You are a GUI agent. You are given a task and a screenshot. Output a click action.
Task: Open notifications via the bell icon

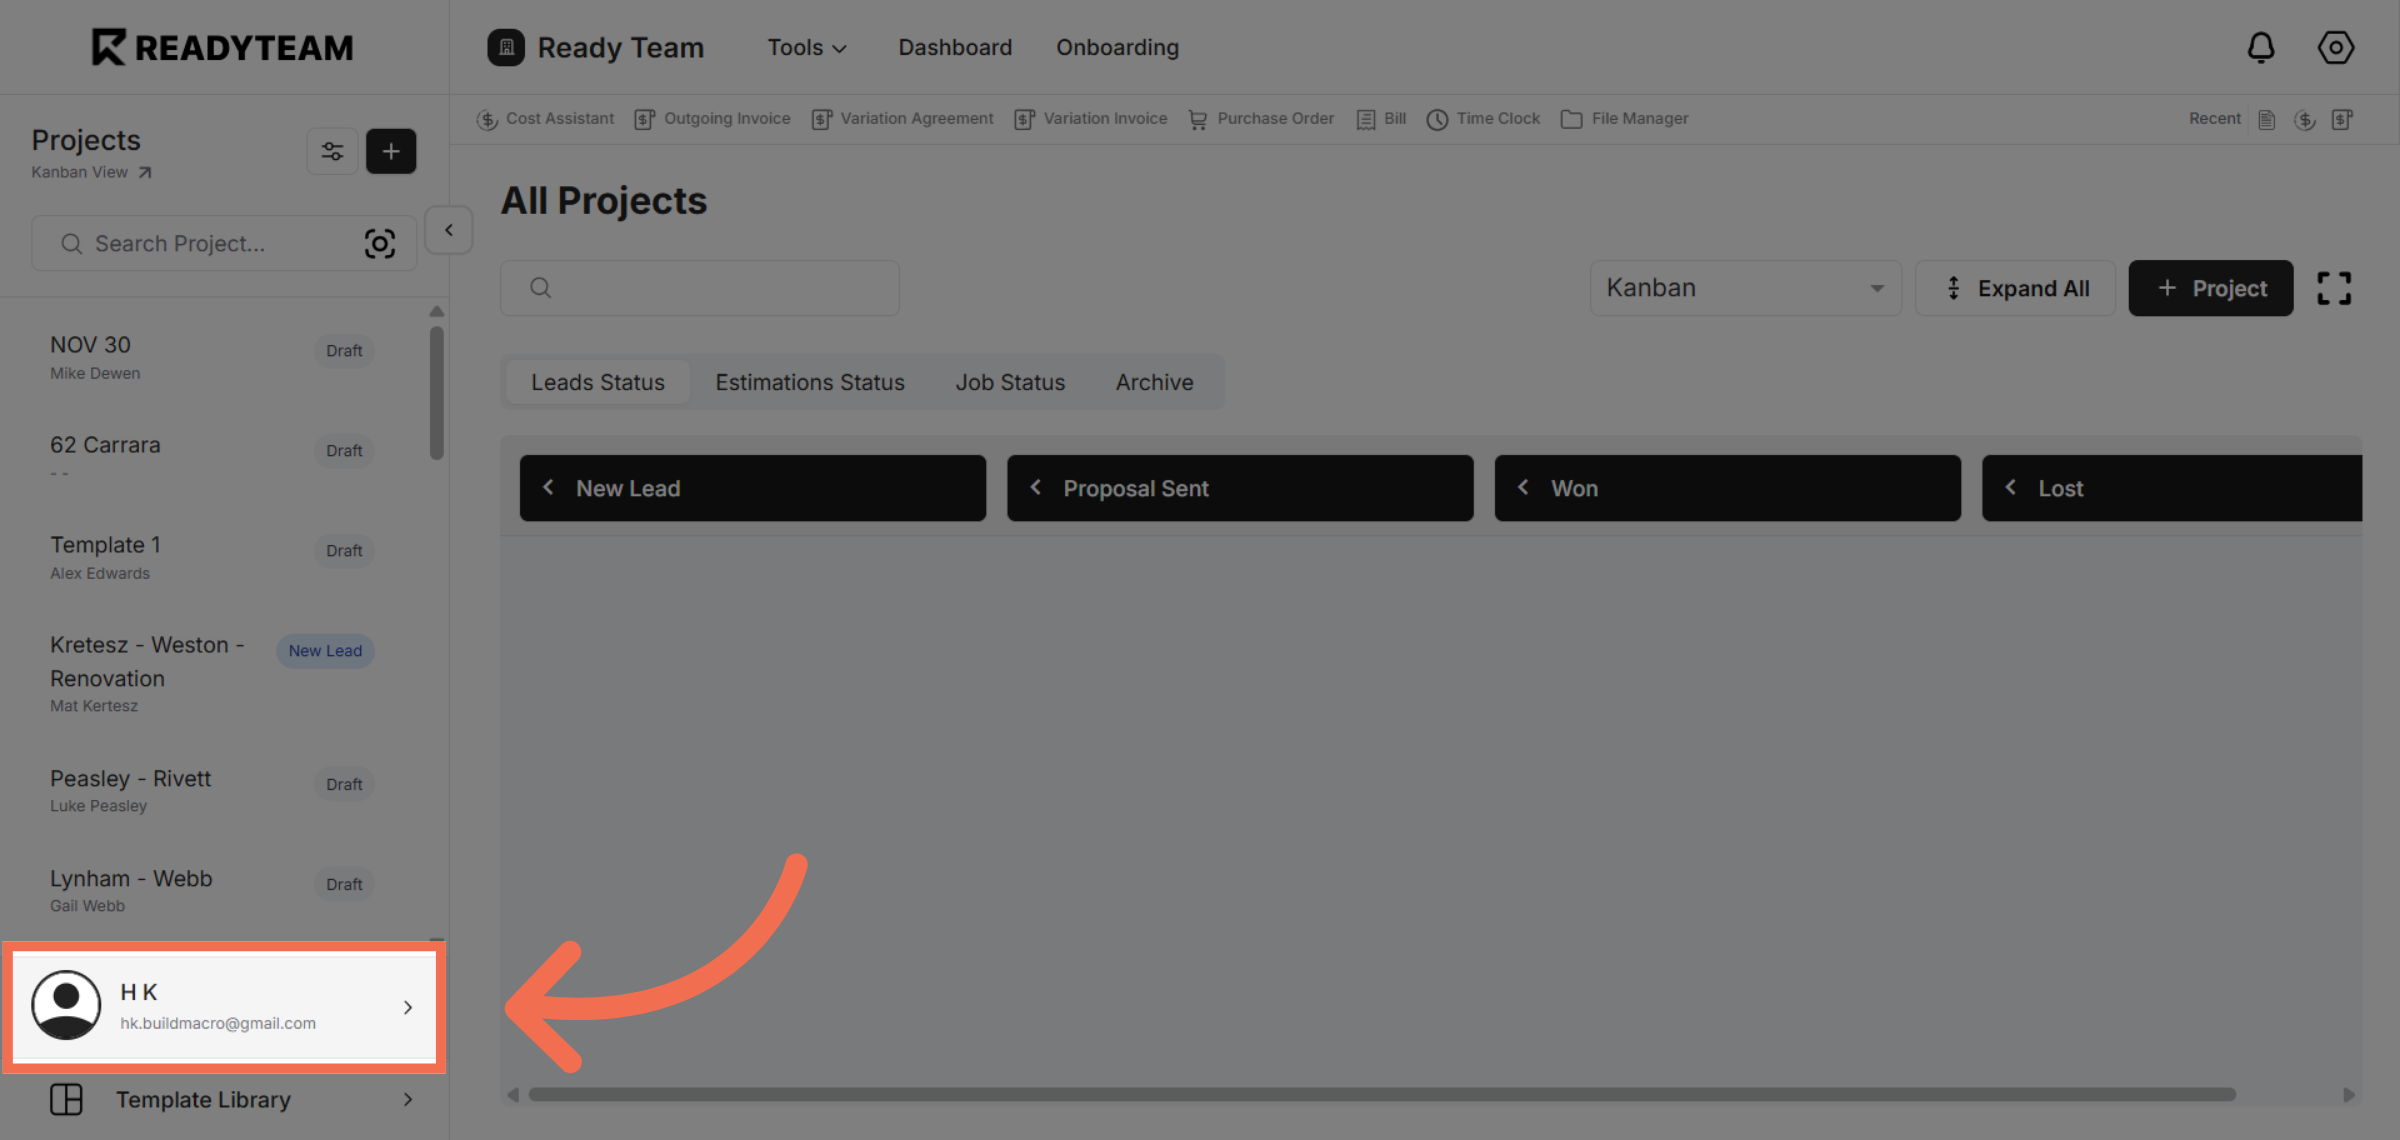coord(2262,47)
